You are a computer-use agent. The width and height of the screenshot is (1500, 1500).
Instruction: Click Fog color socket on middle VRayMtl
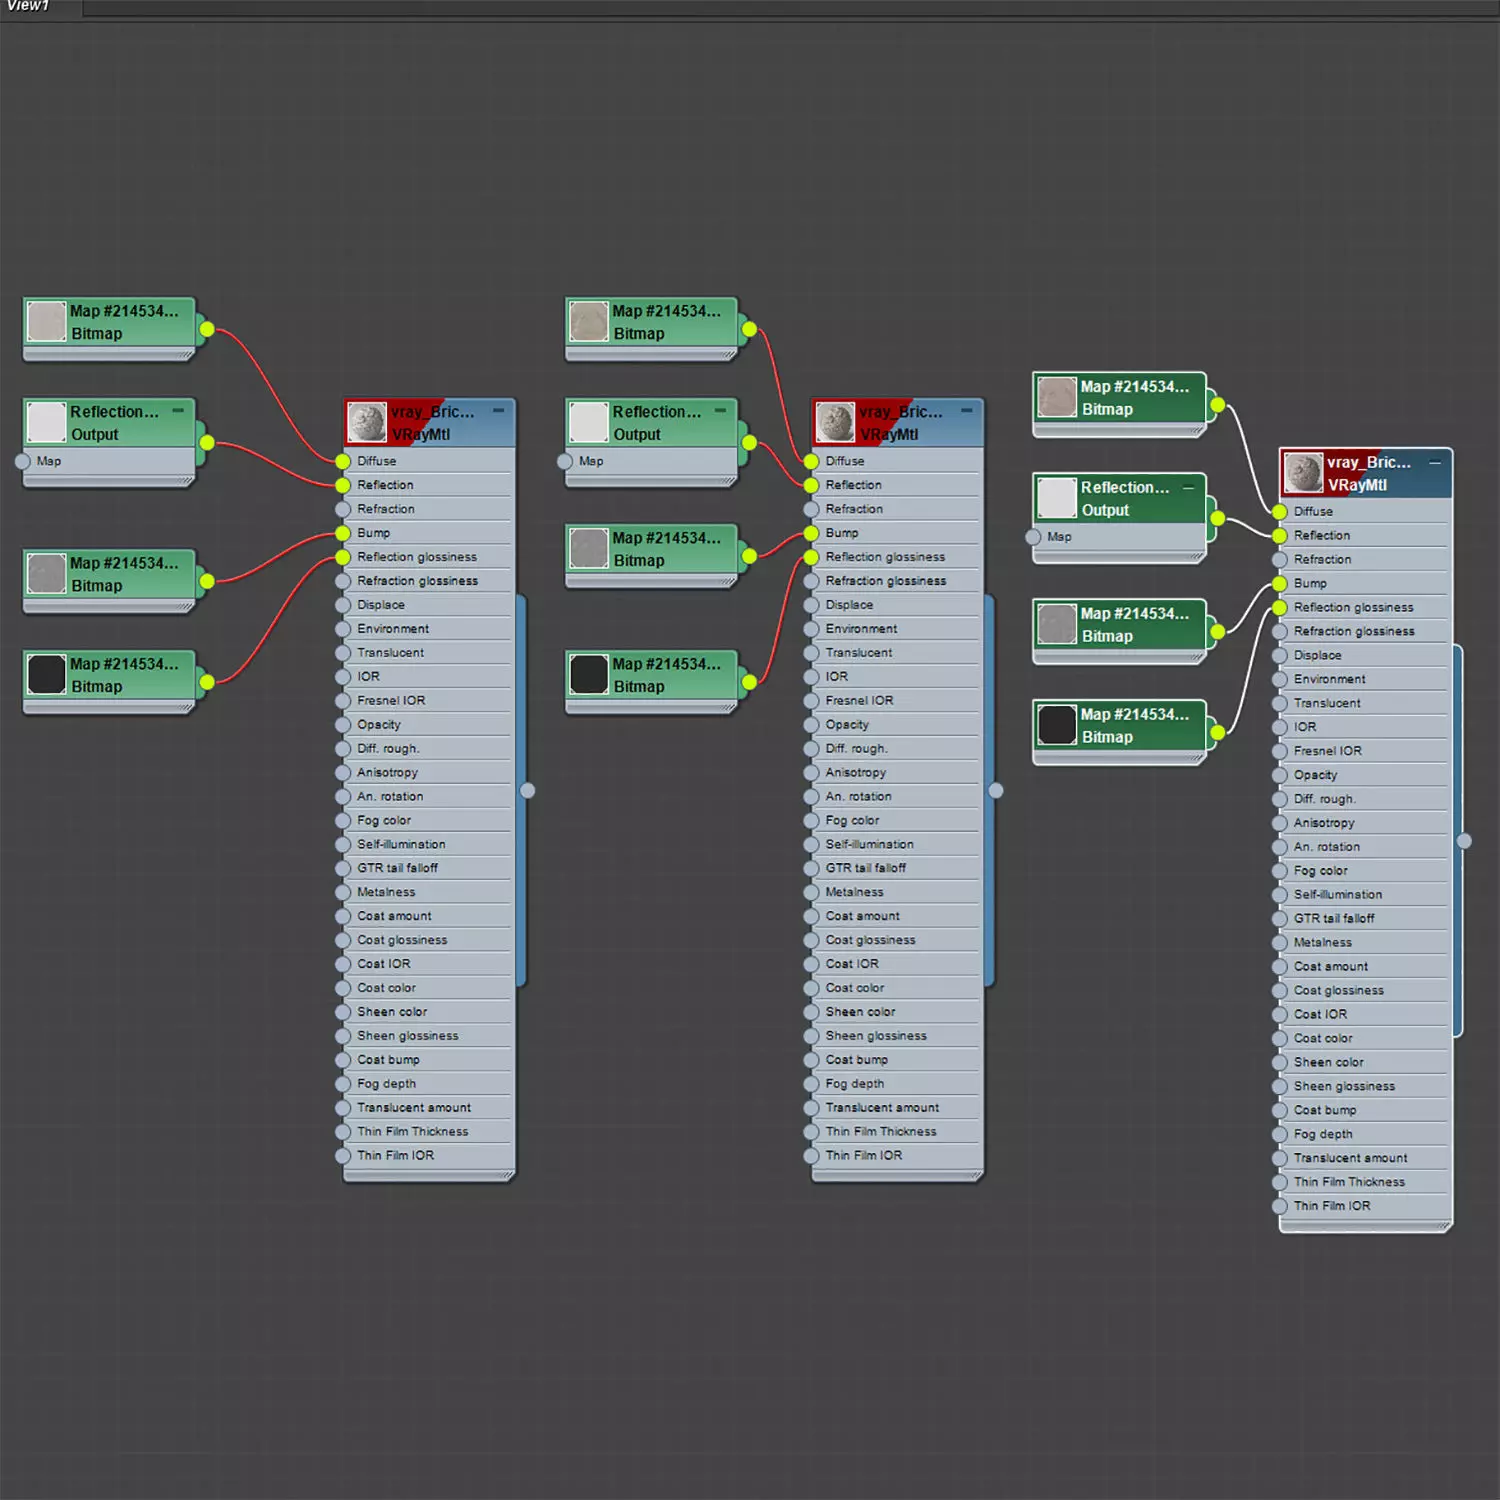811,820
